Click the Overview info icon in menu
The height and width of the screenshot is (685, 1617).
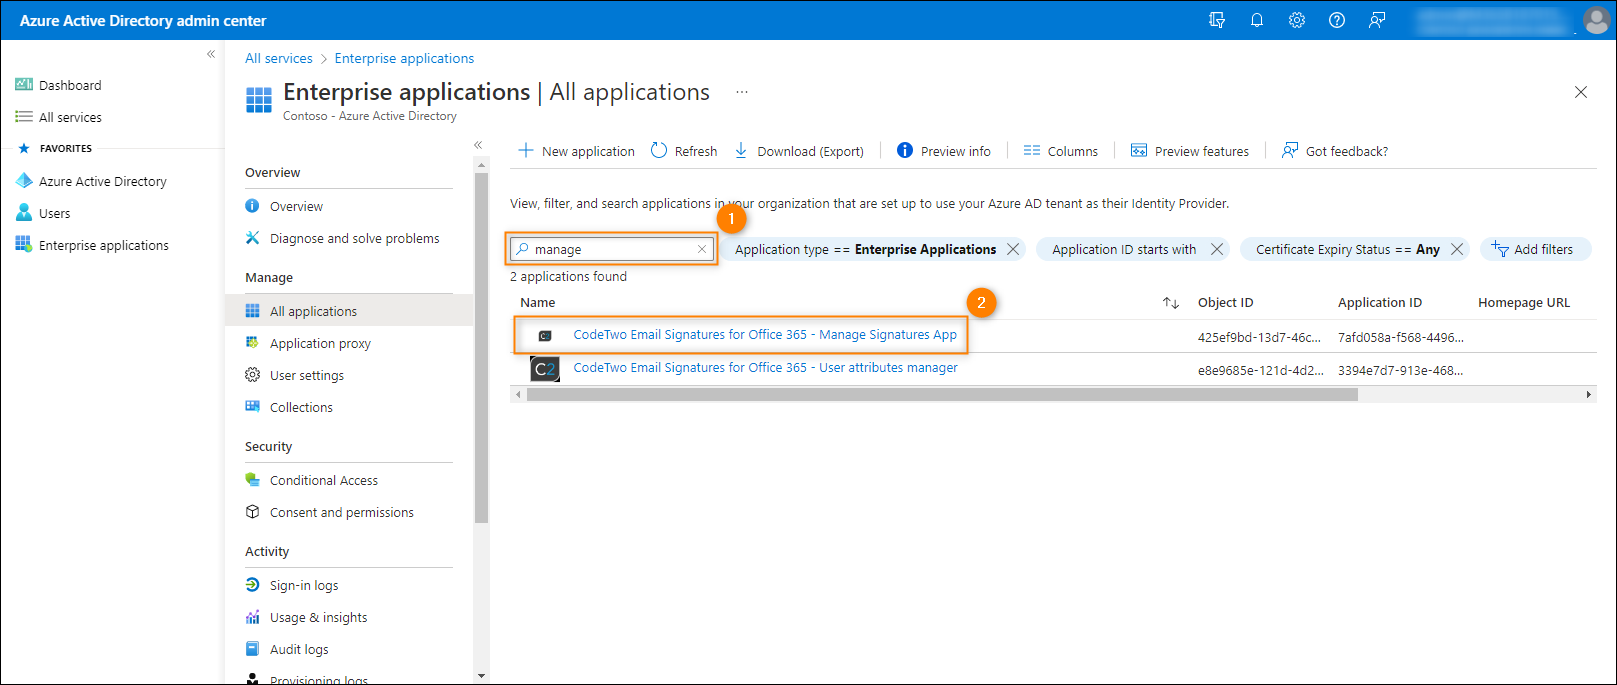[252, 206]
